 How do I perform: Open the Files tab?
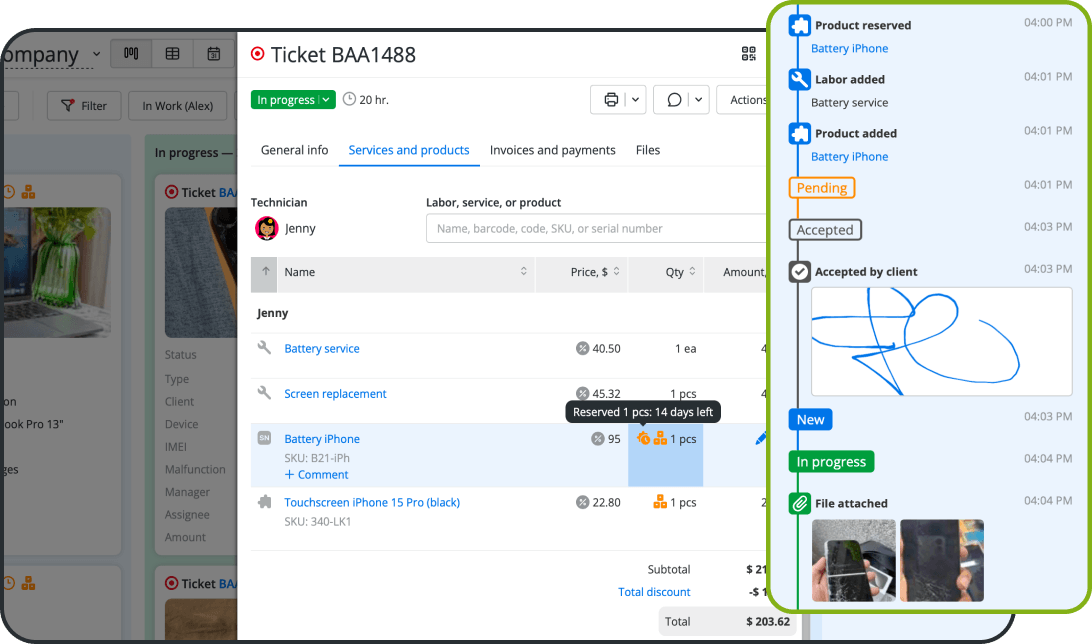[x=648, y=150]
